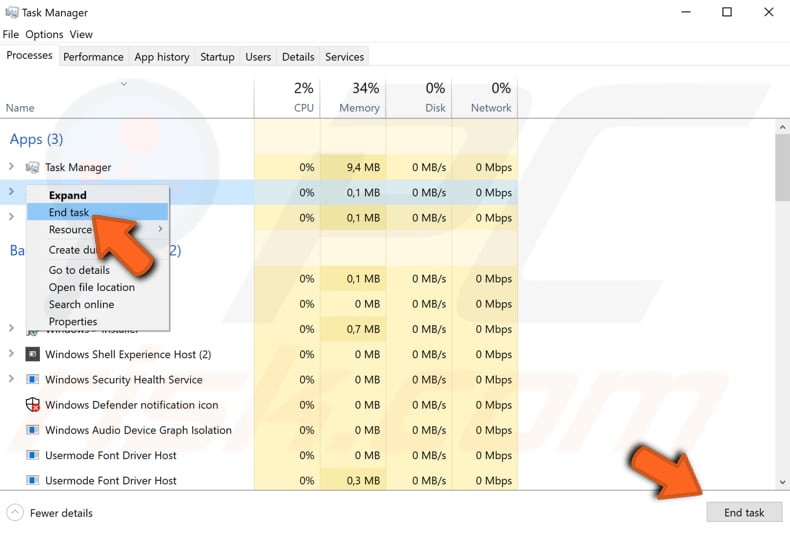This screenshot has width=790, height=533.
Task: Click the Fewer details circle arrow icon
Action: pyautogui.click(x=15, y=513)
